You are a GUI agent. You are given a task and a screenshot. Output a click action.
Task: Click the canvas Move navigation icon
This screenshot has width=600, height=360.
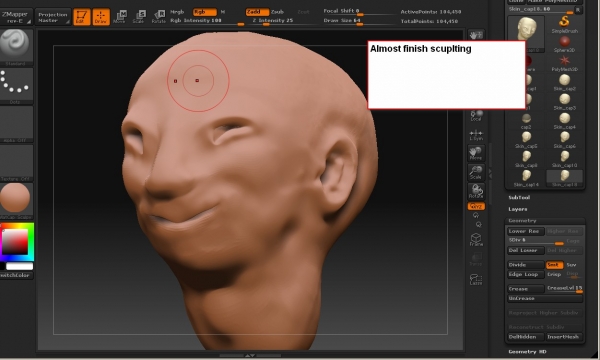[476, 153]
